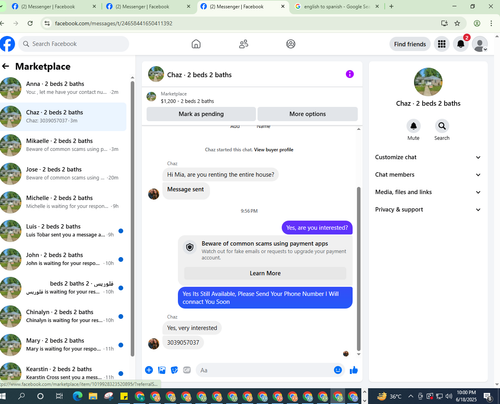
Task: Expand Media, files and links section
Action: [x=428, y=192]
